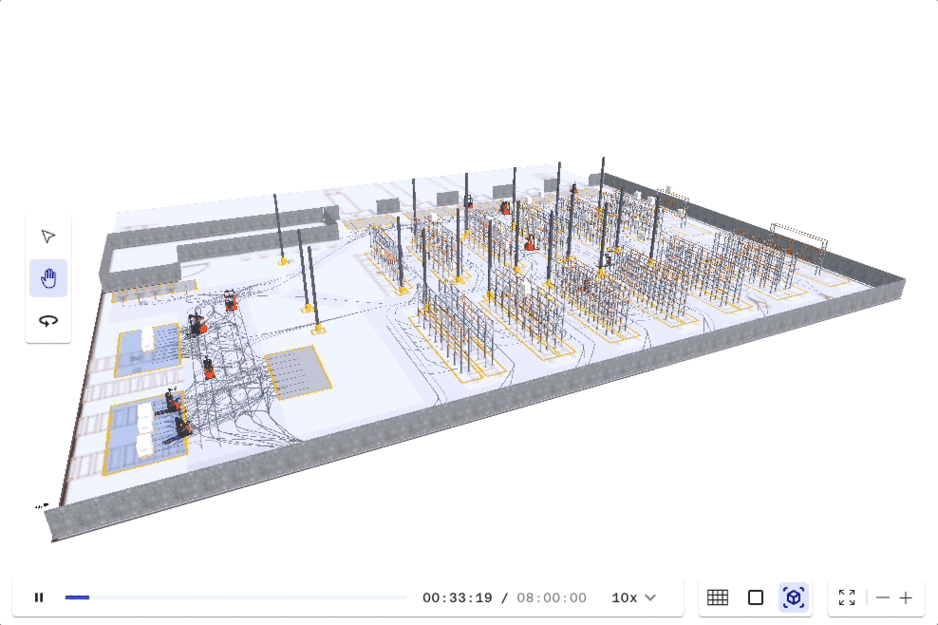938x625 pixels.
Task: Choose the orbit rotate view tool
Action: [48, 321]
